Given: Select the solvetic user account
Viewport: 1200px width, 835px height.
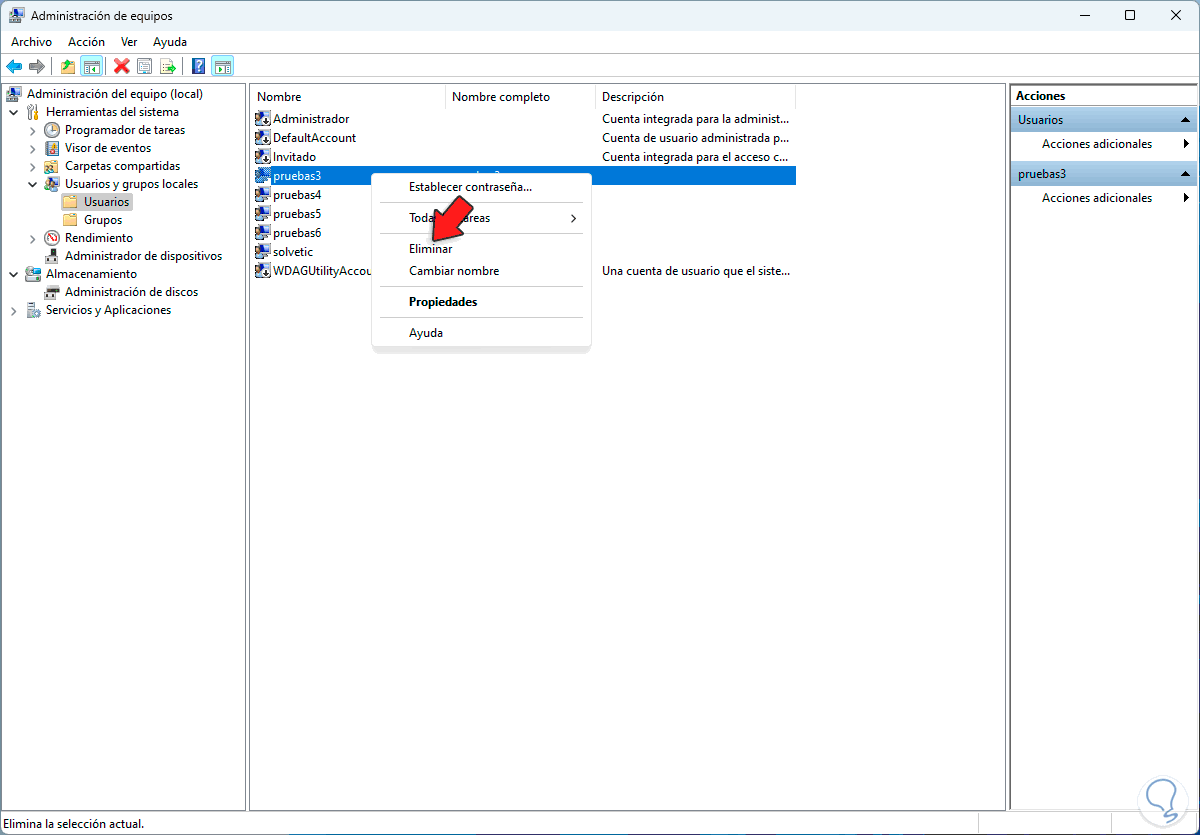Looking at the screenshot, I should point(294,251).
